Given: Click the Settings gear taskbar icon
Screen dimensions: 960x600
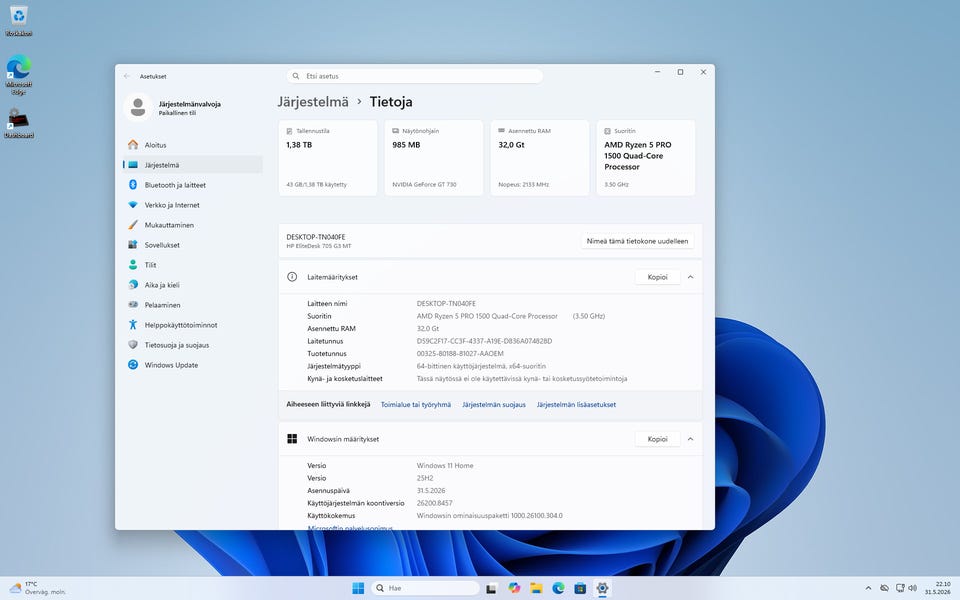Looking at the screenshot, I should click(602, 588).
